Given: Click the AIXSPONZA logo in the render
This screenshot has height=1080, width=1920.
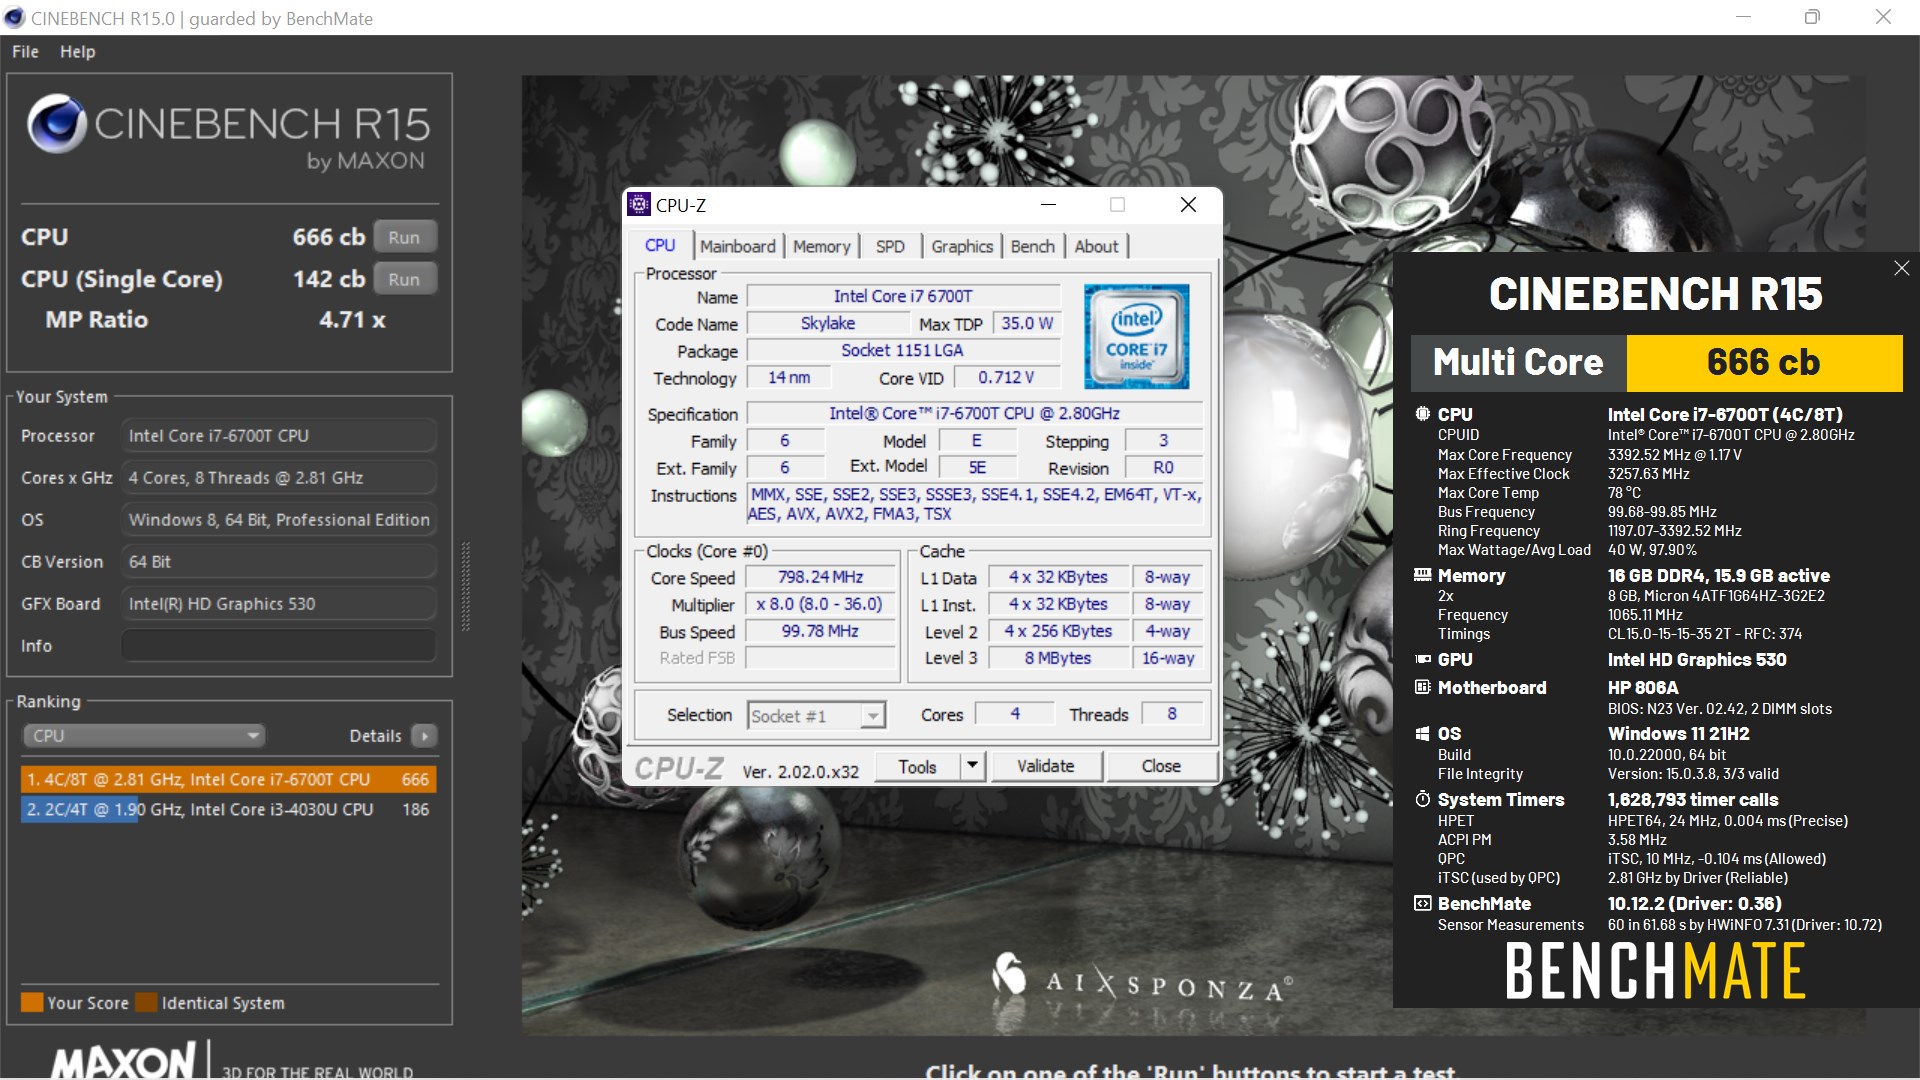Looking at the screenshot, I should tap(1141, 979).
